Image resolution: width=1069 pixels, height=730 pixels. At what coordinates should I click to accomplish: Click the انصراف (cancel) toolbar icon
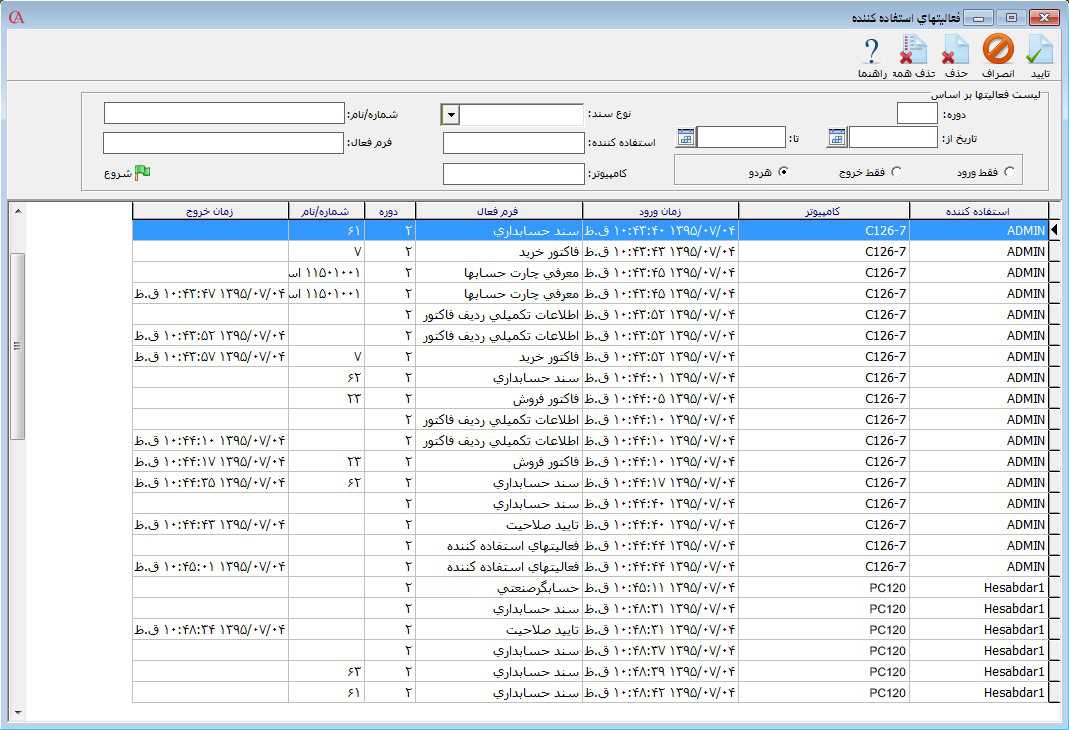[997, 50]
